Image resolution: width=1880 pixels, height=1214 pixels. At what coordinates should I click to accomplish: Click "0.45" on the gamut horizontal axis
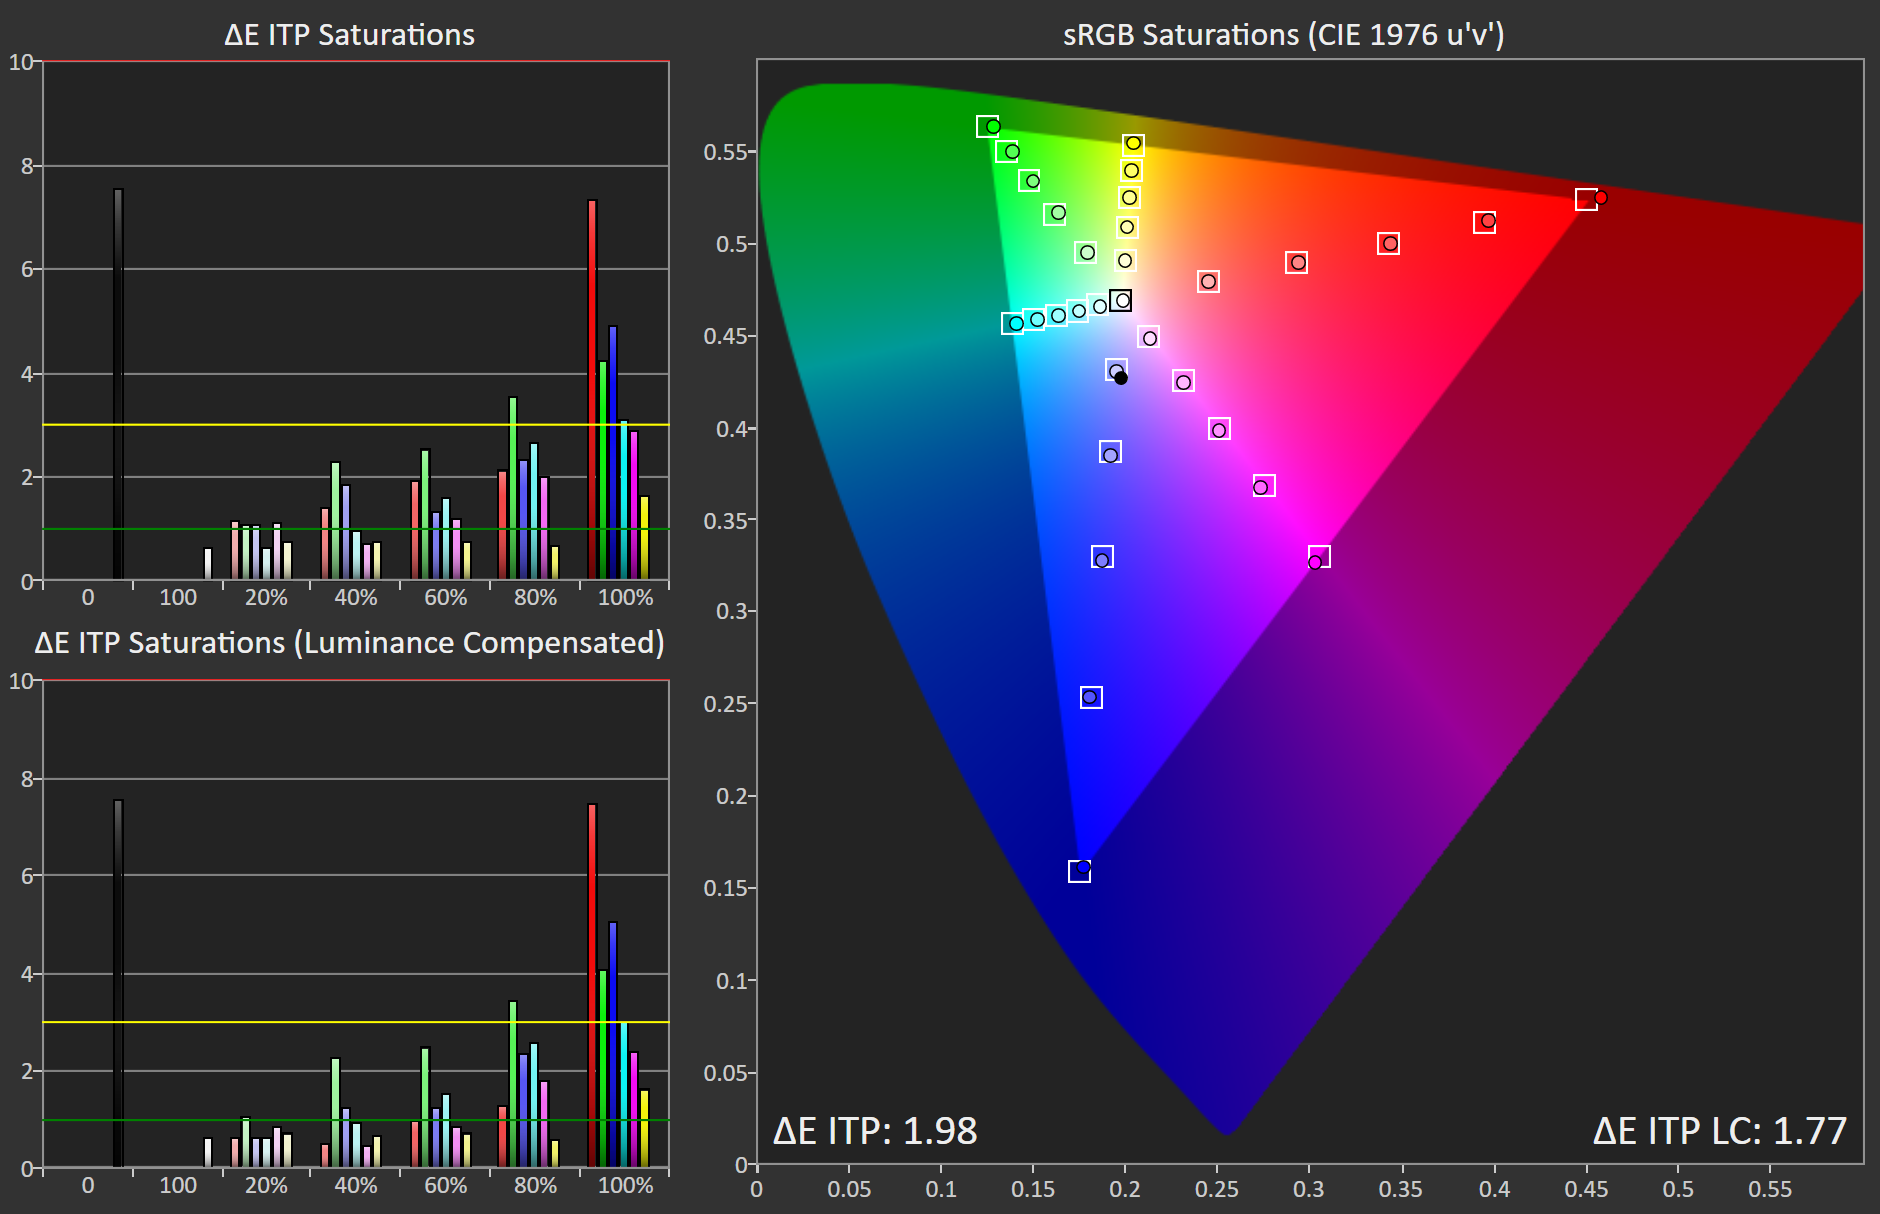pos(1587,1190)
